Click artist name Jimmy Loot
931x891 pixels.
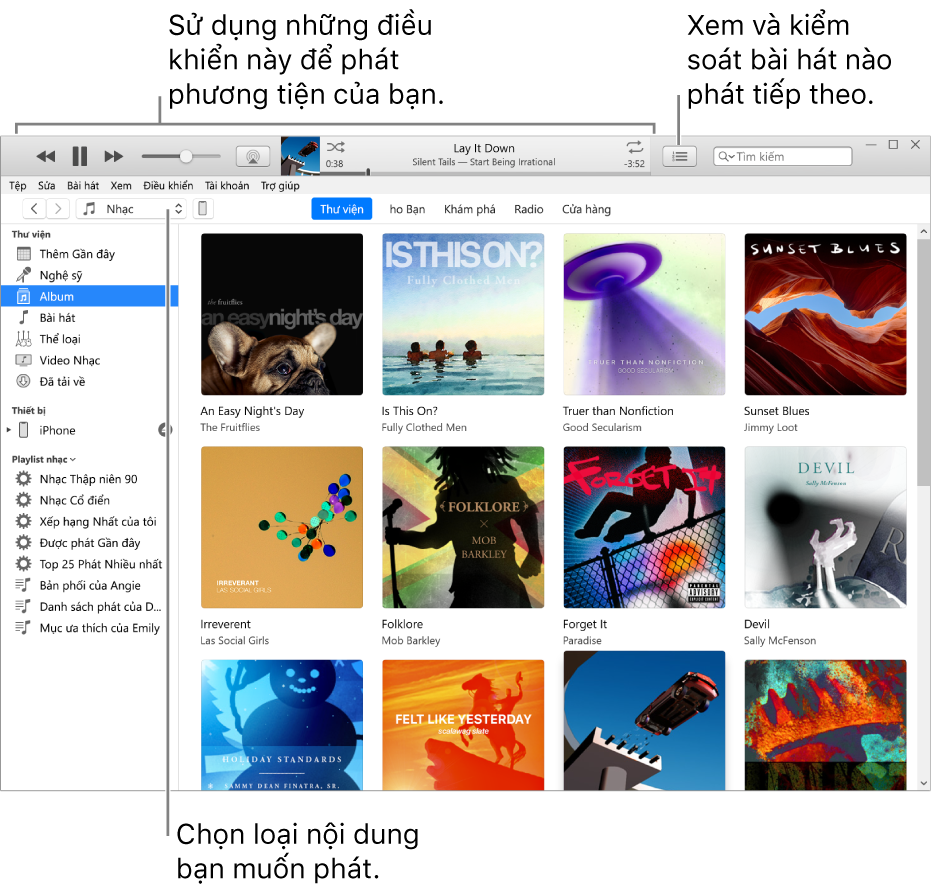point(771,427)
